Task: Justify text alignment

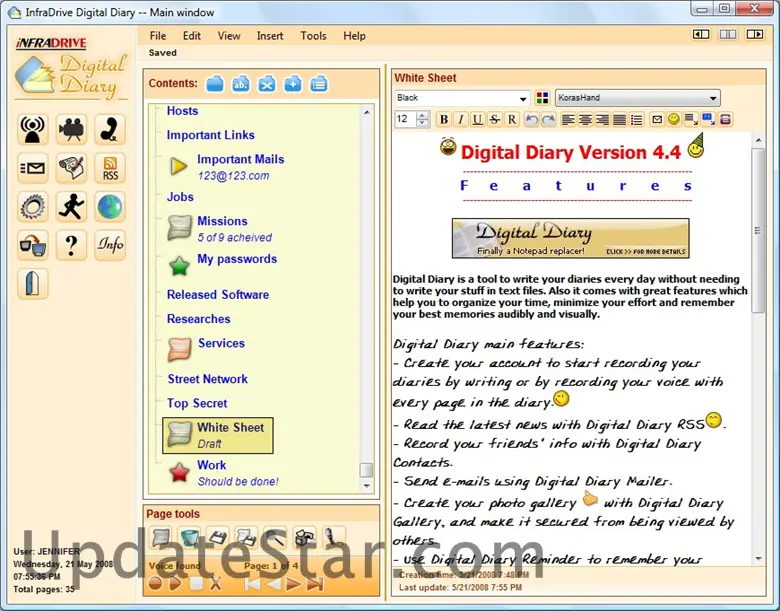Action: click(x=619, y=119)
